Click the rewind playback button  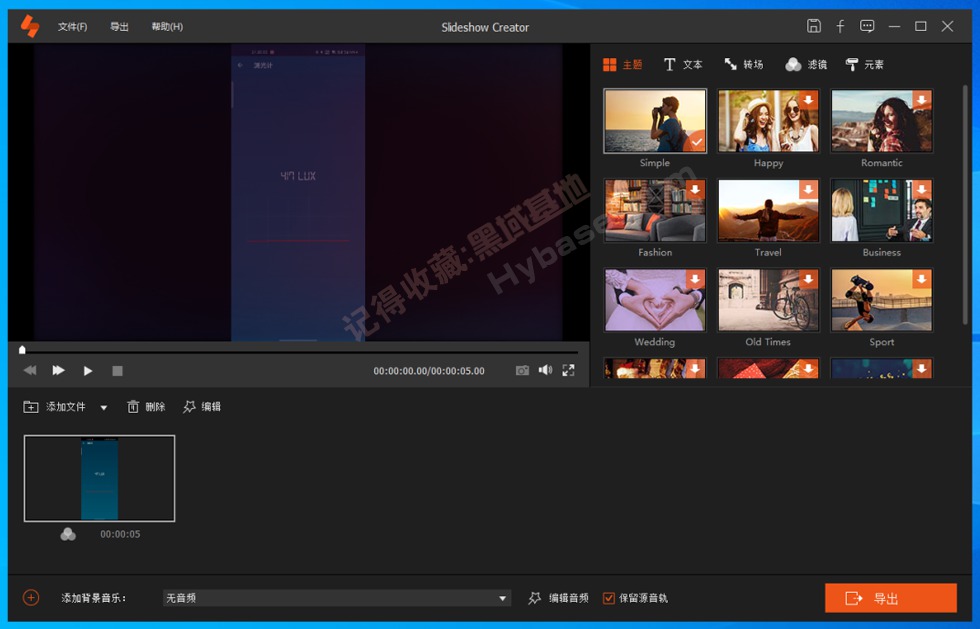tap(30, 370)
